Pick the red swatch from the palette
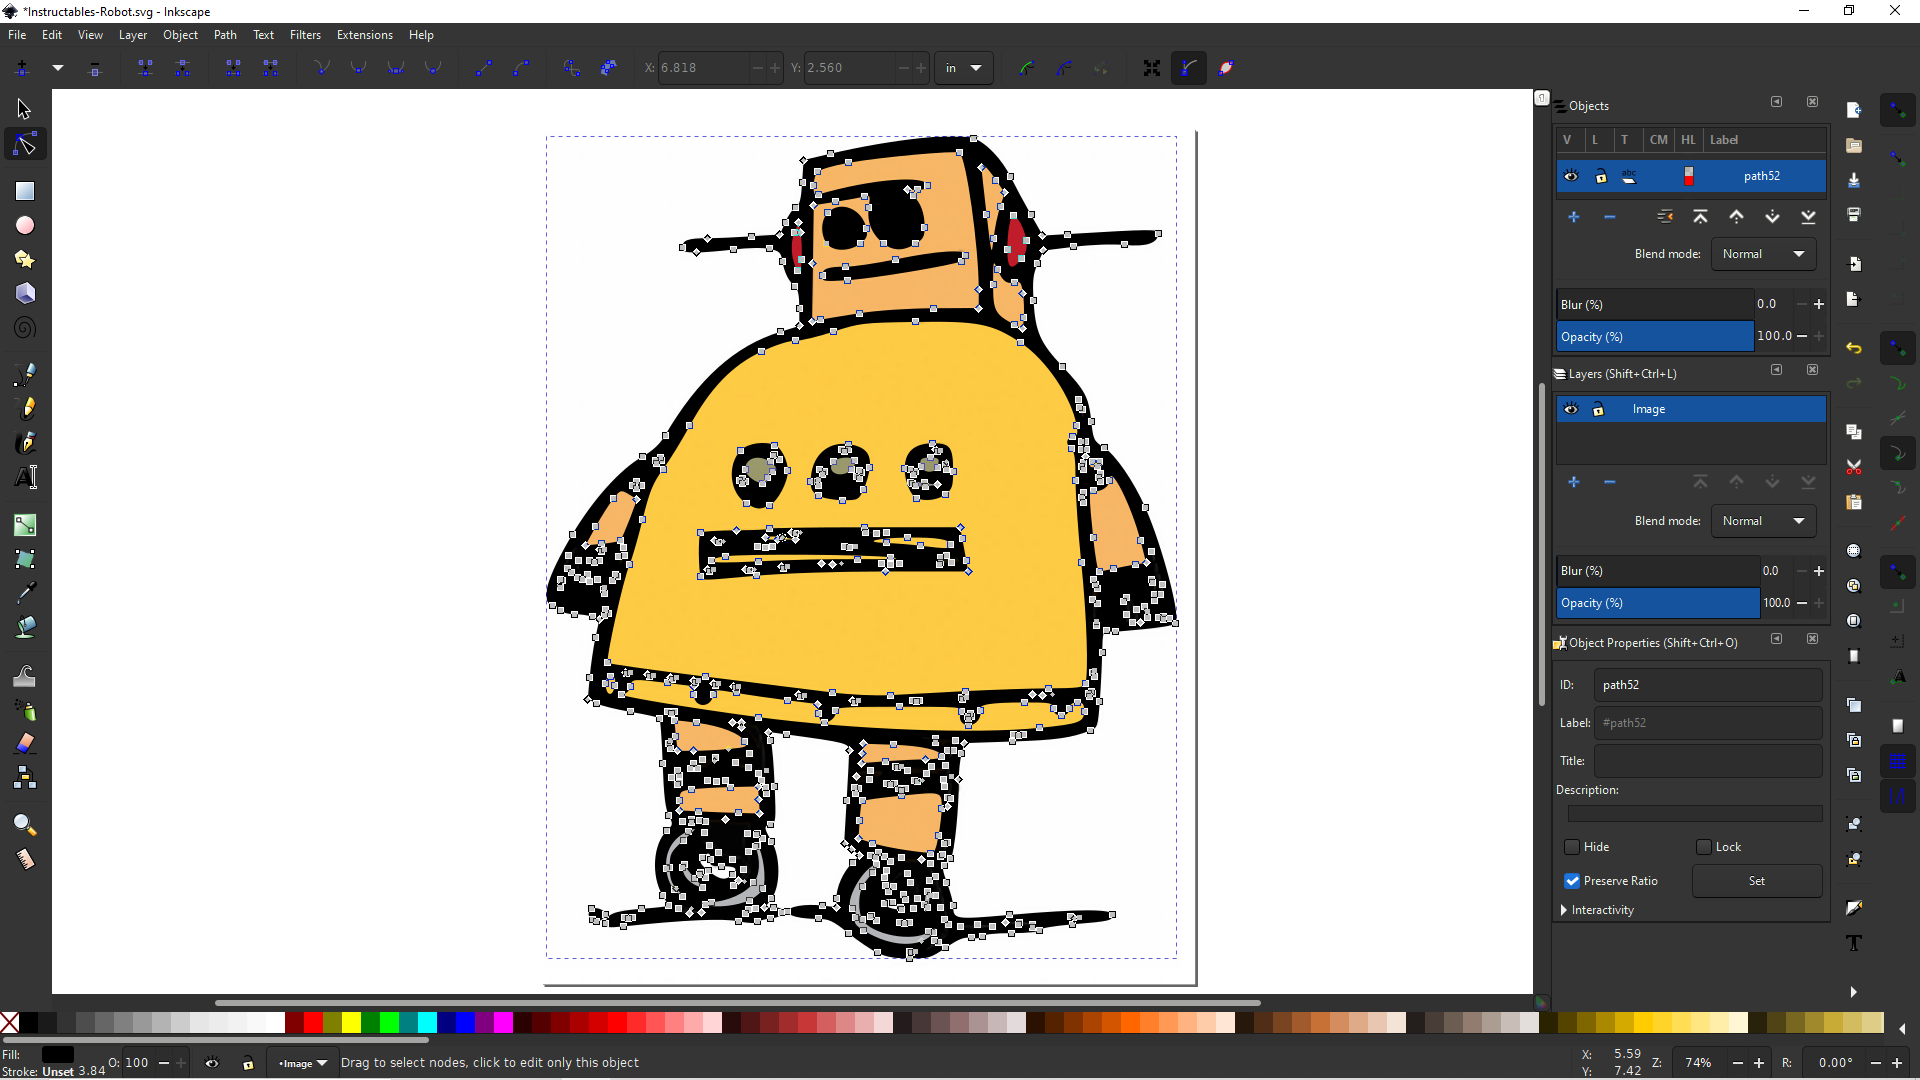The image size is (1920, 1080). 312,1023
